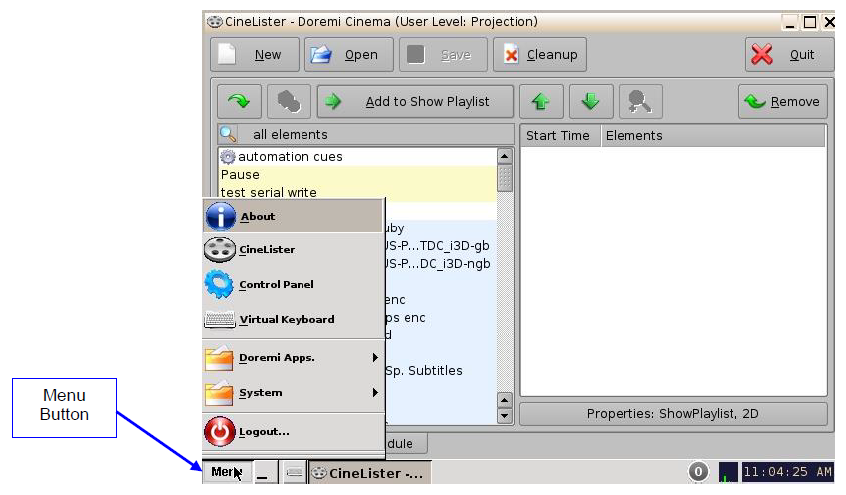Select the Pause cue
Viewport: 846px width, 495px height.
point(357,174)
